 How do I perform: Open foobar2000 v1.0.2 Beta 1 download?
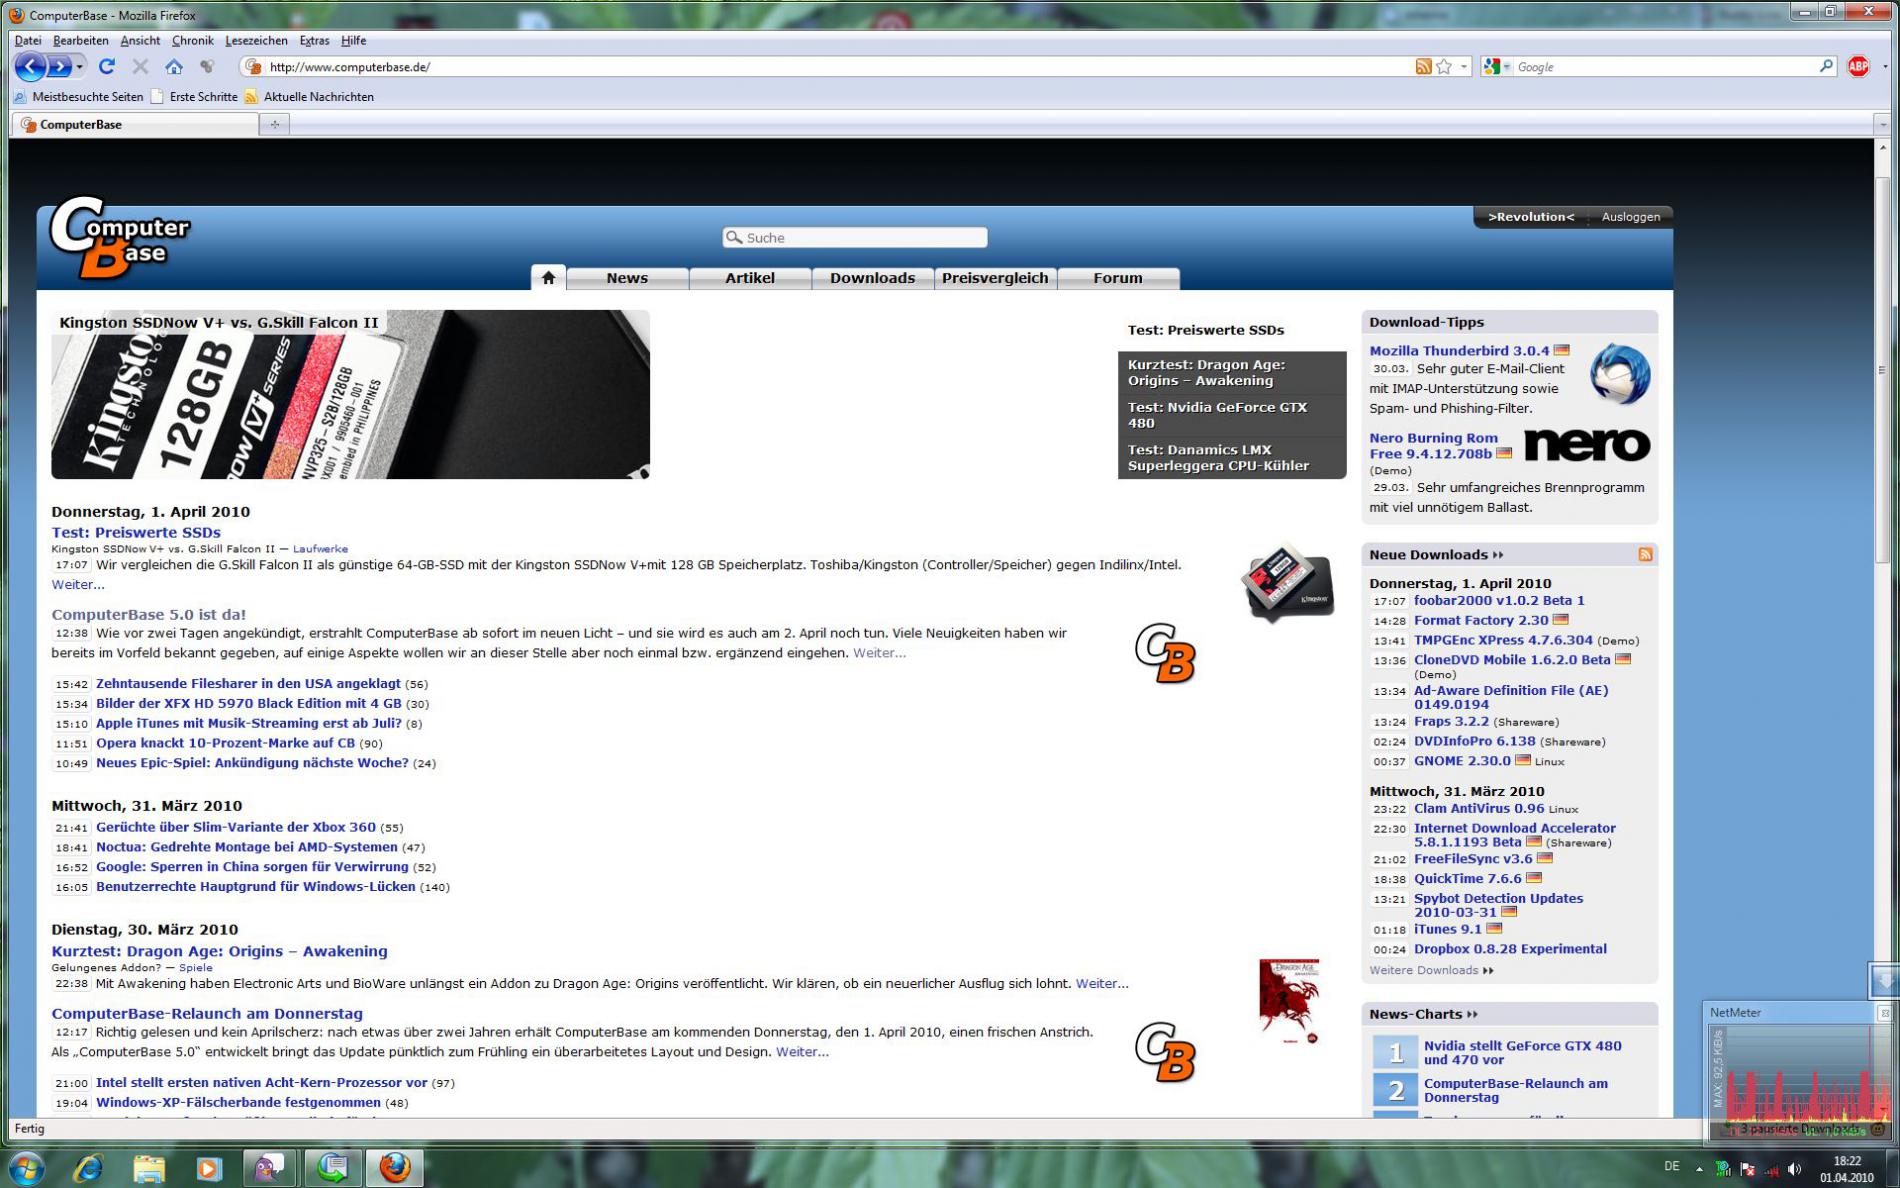pos(1499,601)
